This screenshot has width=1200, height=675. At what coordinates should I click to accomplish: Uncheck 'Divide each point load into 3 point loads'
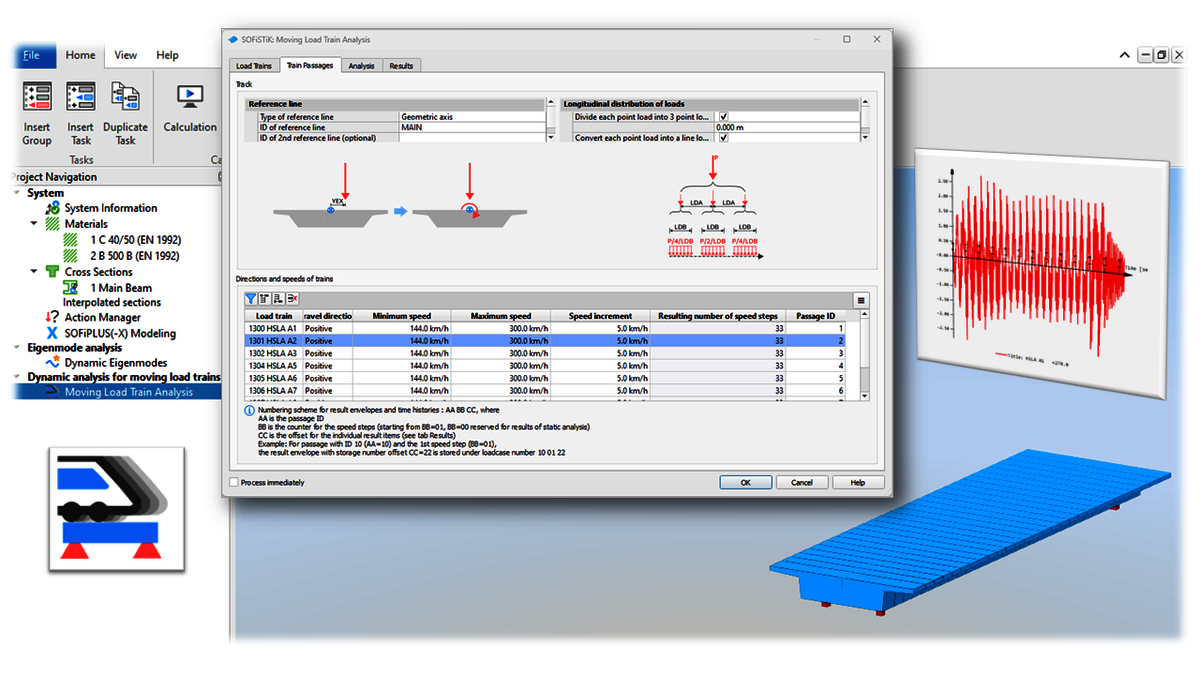(723, 117)
